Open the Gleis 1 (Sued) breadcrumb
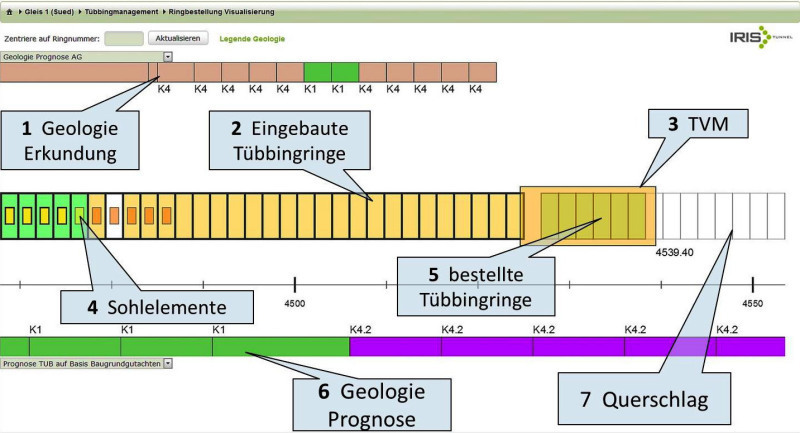The width and height of the screenshot is (800, 433). 49,12
